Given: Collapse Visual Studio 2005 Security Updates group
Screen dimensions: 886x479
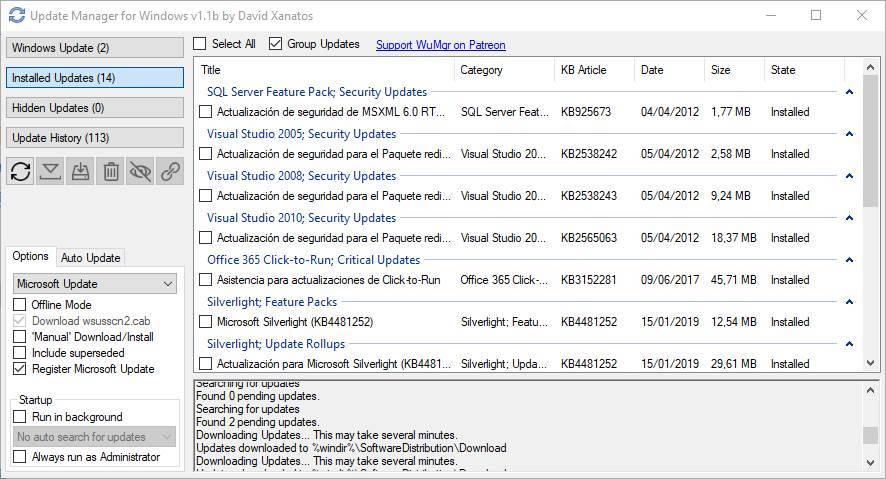Looking at the screenshot, I should pyautogui.click(x=849, y=134).
